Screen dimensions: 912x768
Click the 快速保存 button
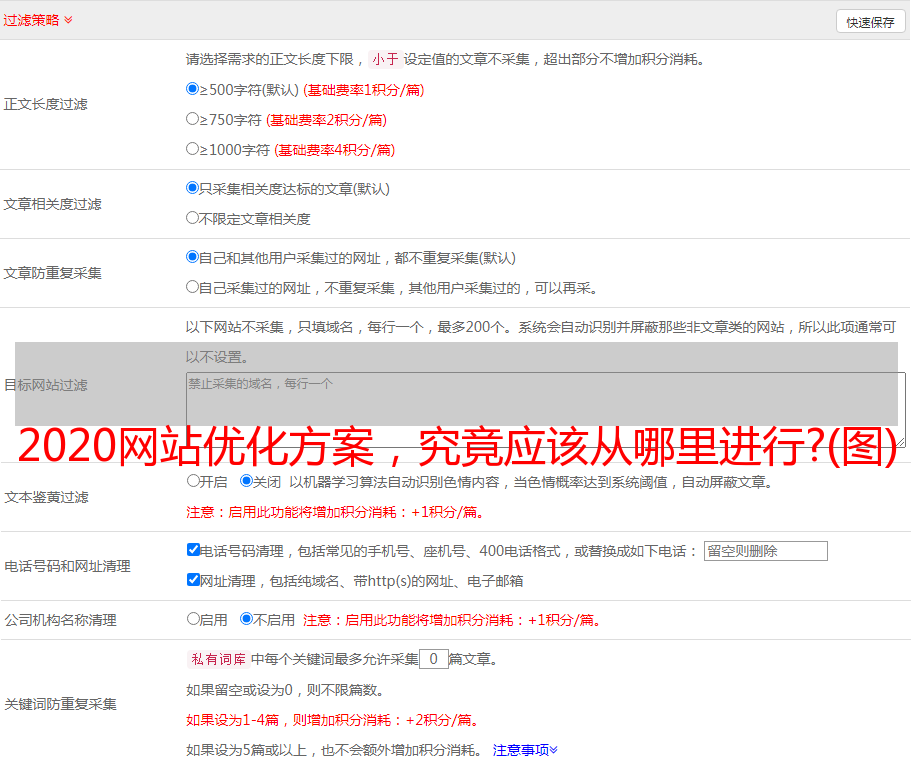[870, 22]
